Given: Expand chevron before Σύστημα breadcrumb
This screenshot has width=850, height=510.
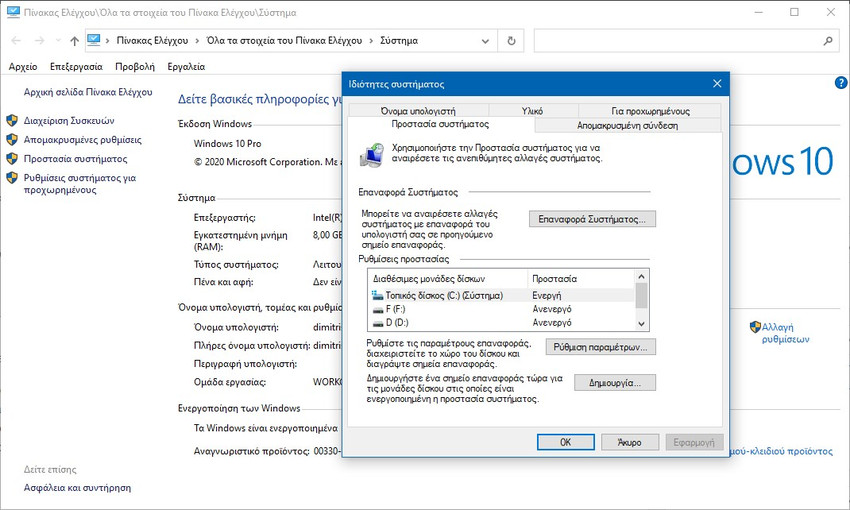Looking at the screenshot, I should click(371, 41).
